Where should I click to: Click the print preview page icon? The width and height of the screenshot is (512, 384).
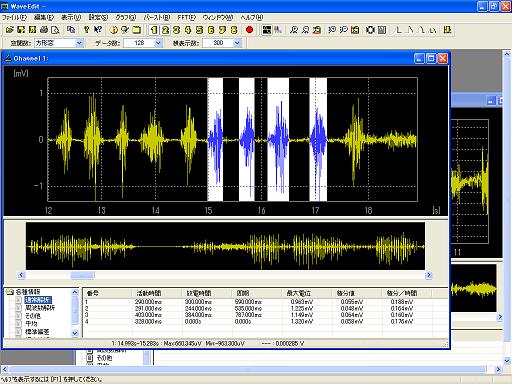point(55,30)
